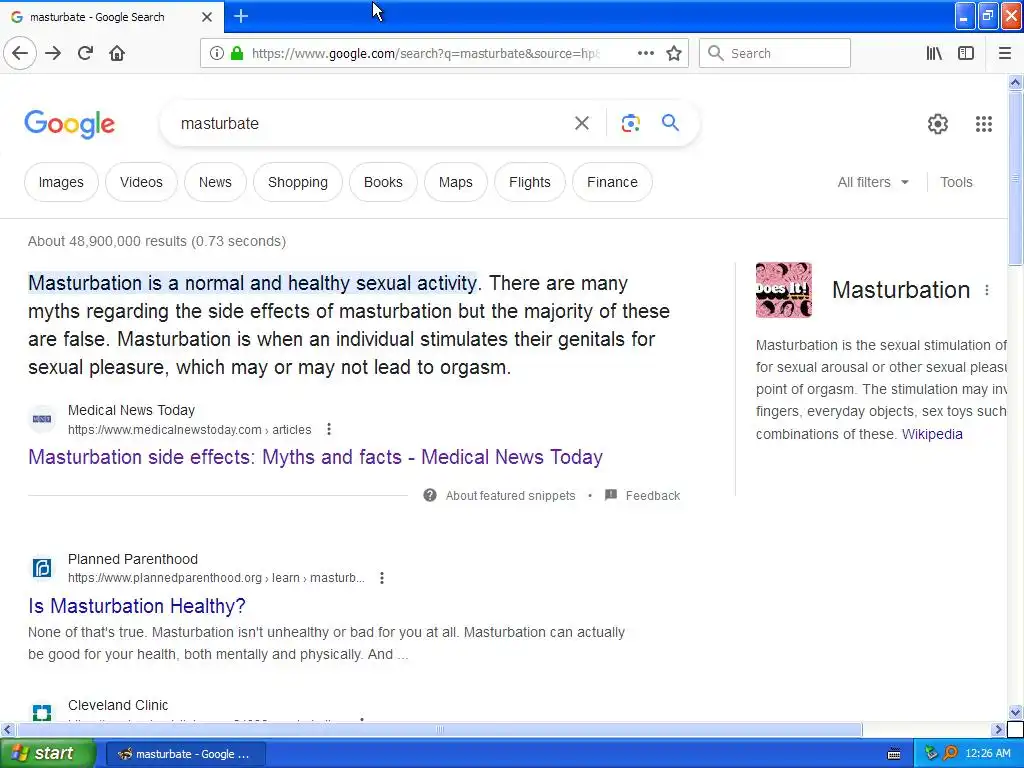This screenshot has height=768, width=1024.
Task: Expand the All filters dropdown
Action: pos(872,182)
